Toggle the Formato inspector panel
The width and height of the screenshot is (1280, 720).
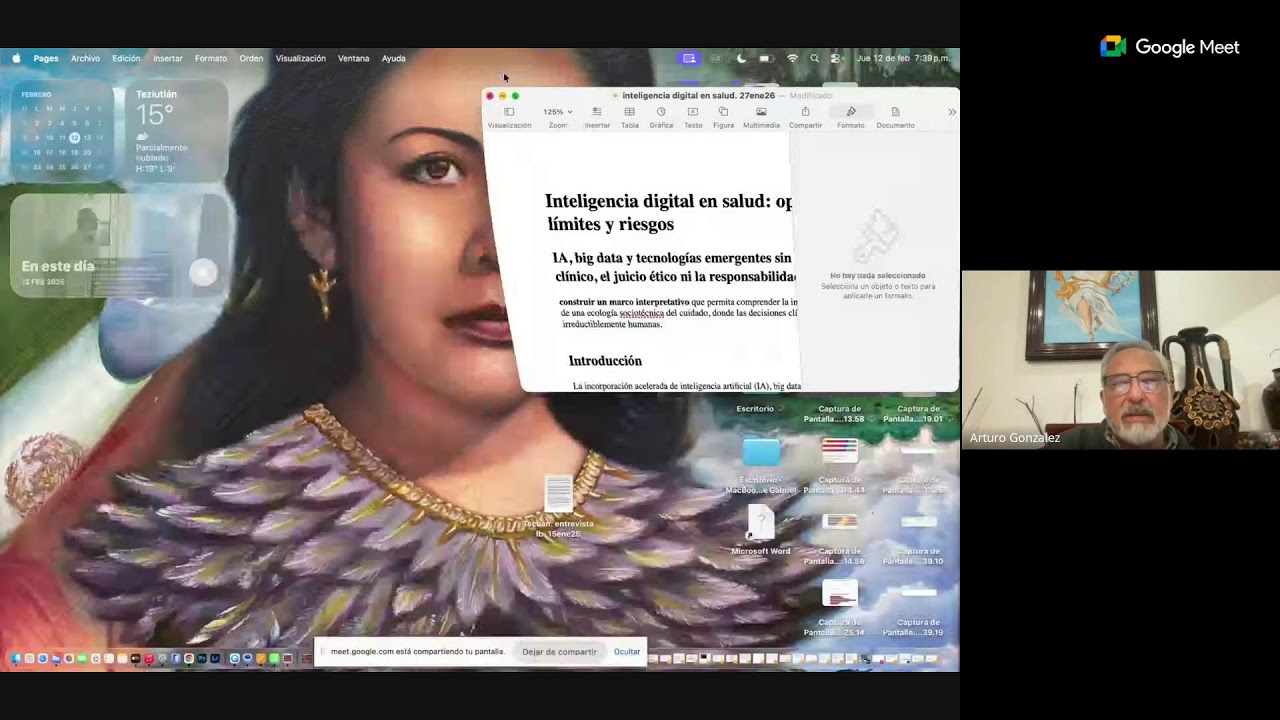coord(851,112)
